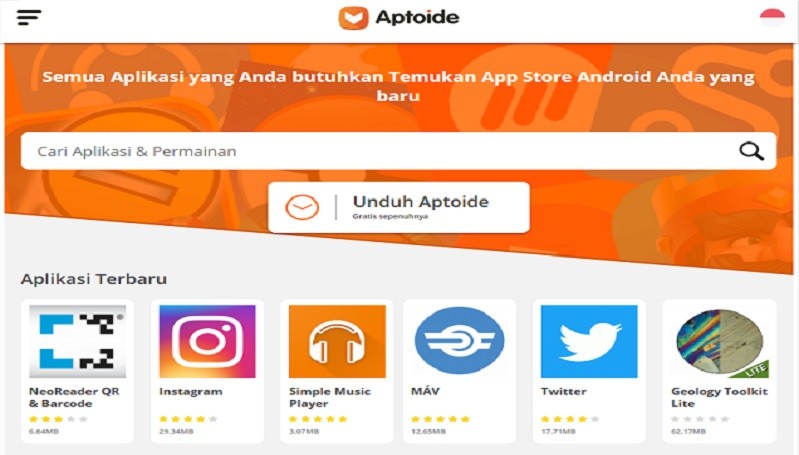Open the hamburger menu icon
The height and width of the screenshot is (455, 799).
(x=29, y=17)
